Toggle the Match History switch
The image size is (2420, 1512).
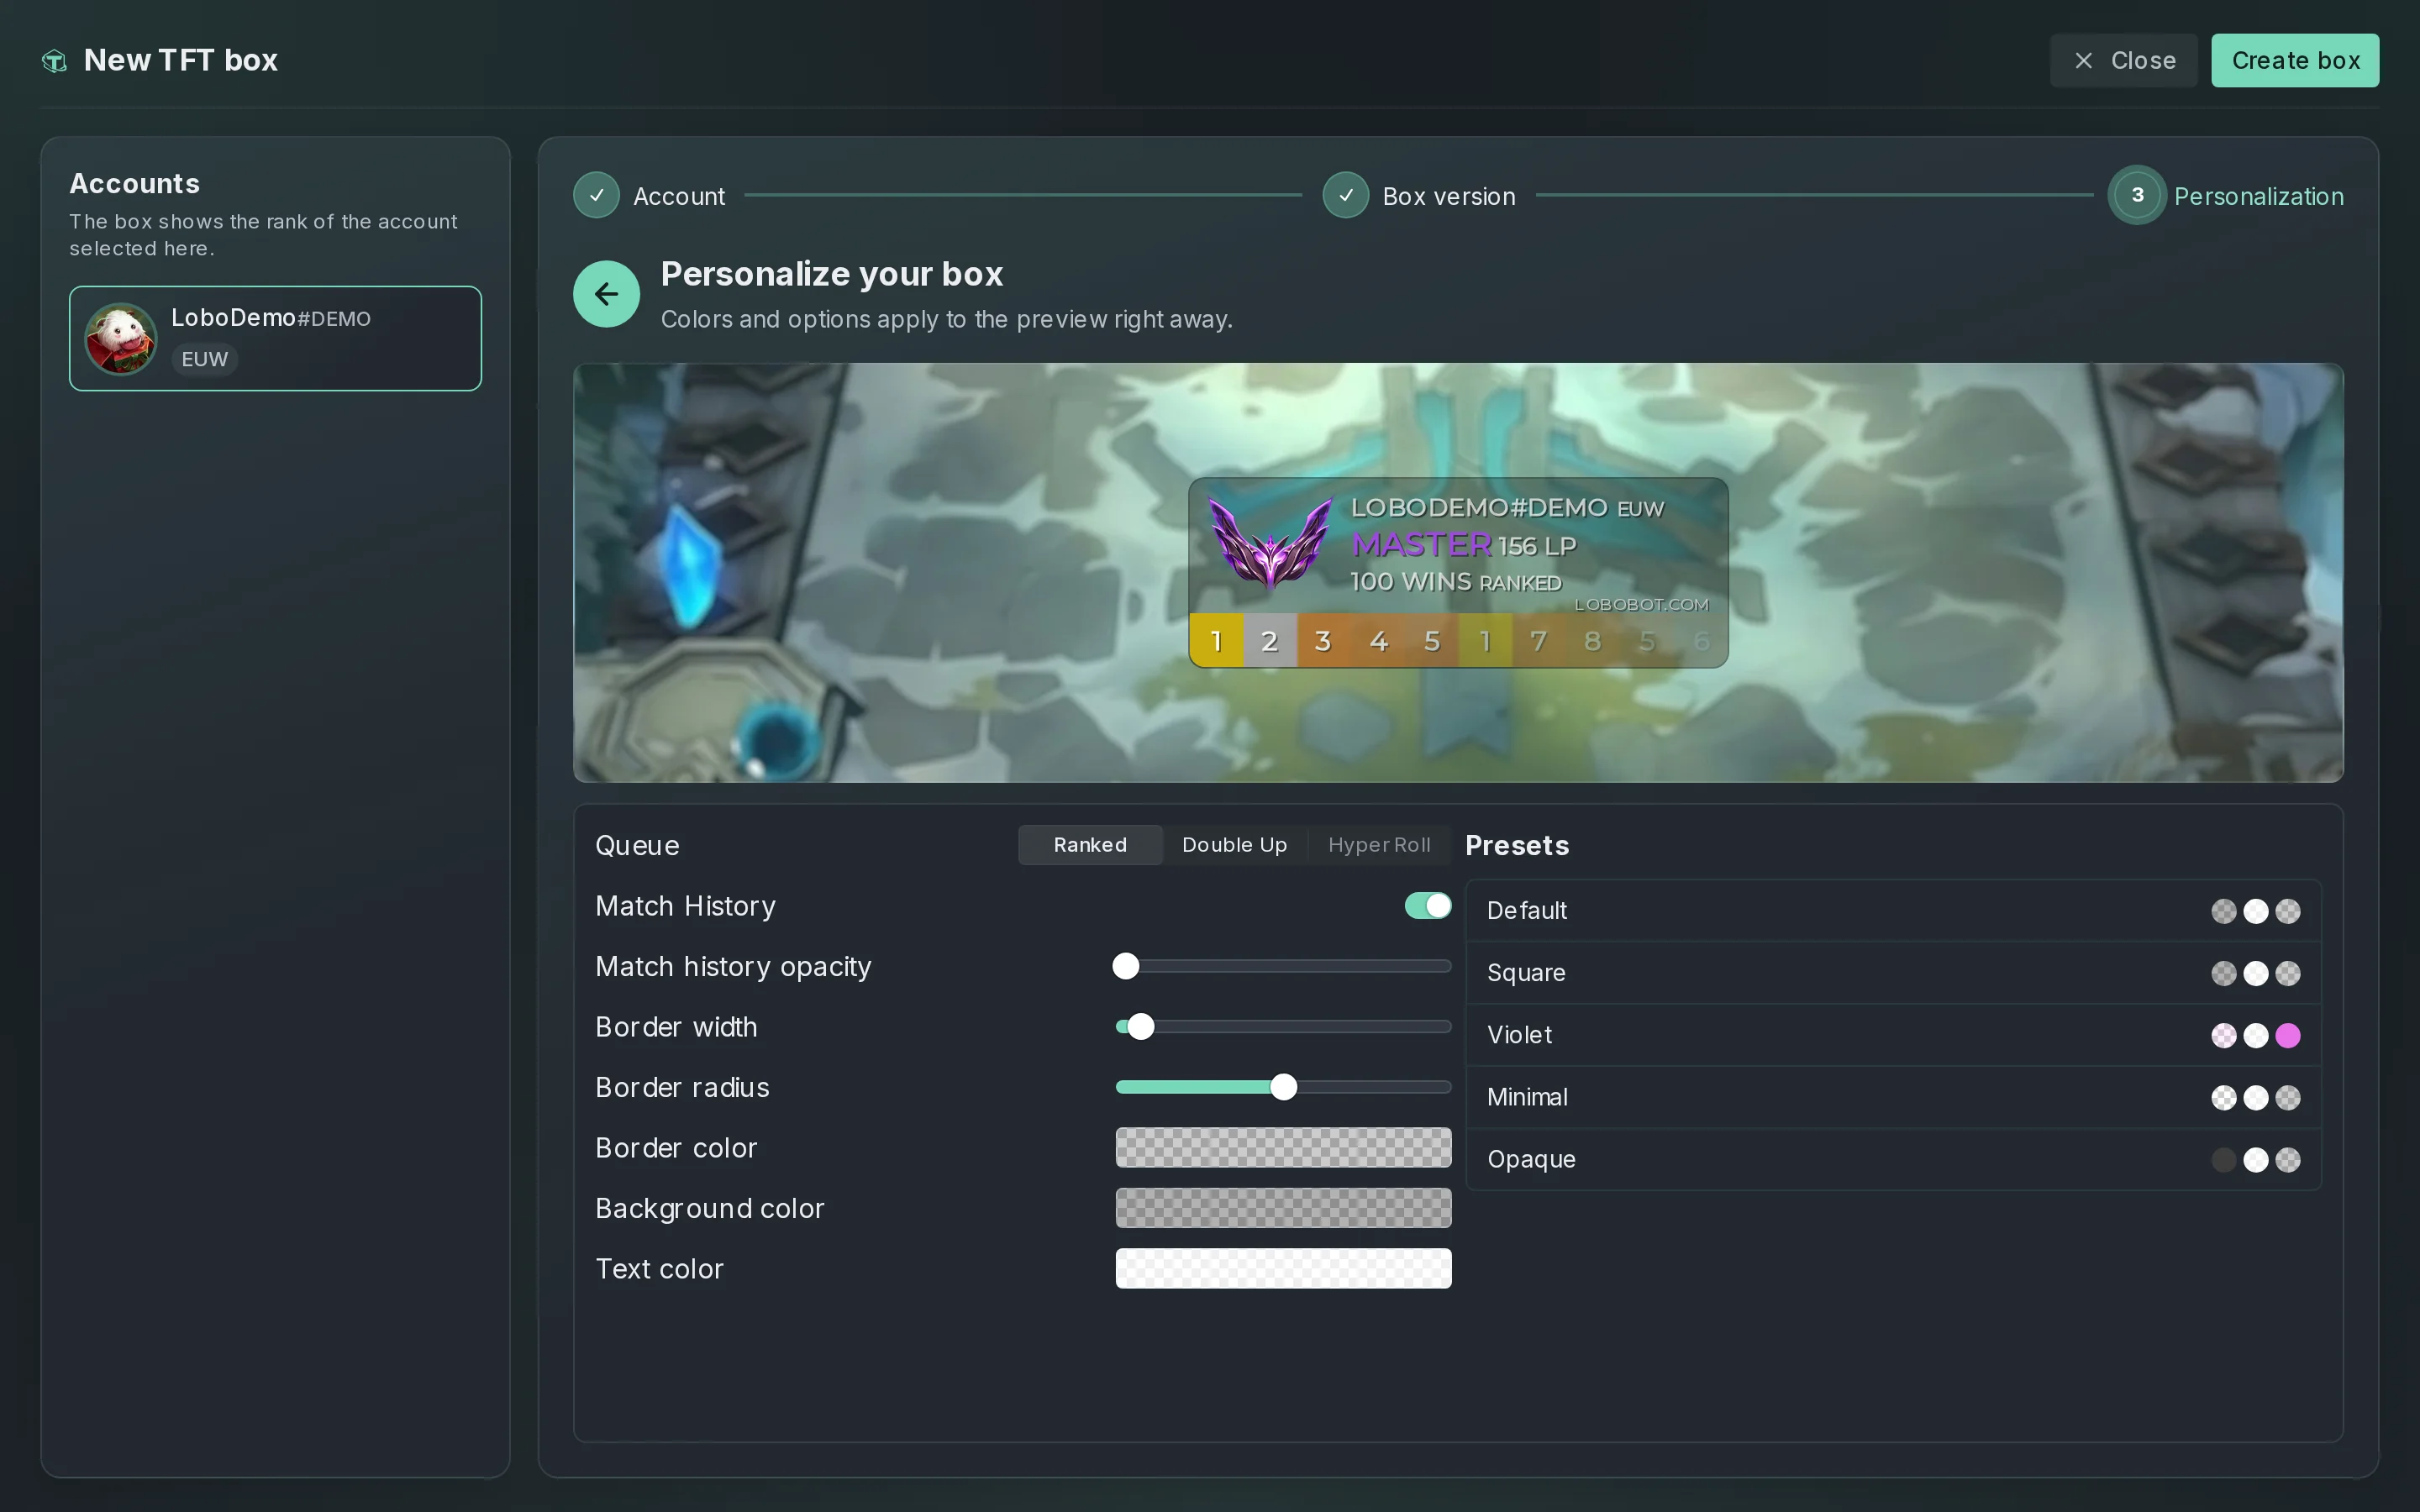click(x=1427, y=906)
